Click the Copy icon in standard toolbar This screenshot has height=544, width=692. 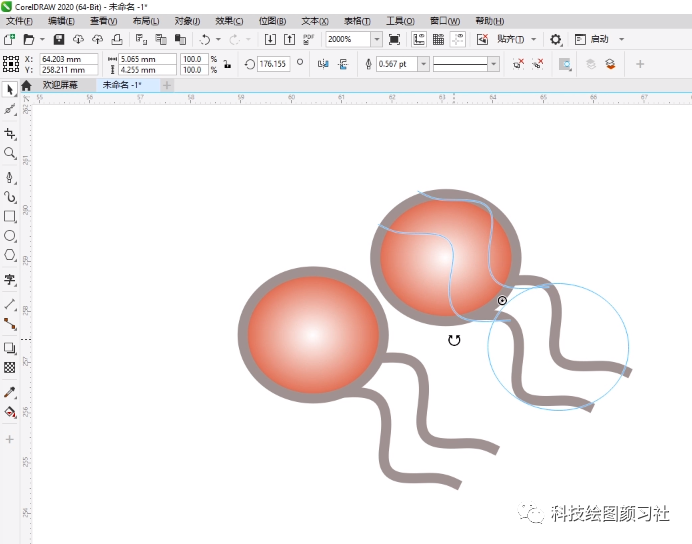(x=161, y=39)
